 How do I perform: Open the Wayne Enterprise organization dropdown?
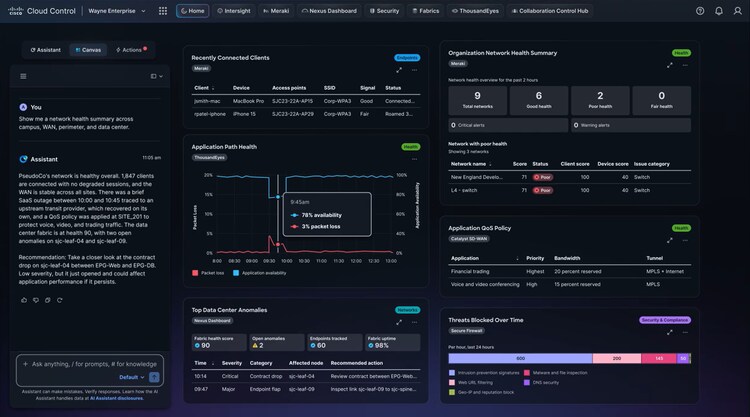117,11
